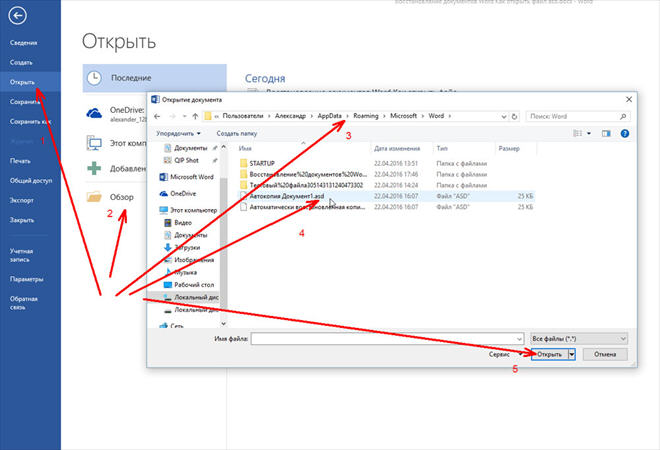Open Обратная связь in the sidebar
Image resolution: width=660 pixels, height=450 pixels.
(x=24, y=303)
